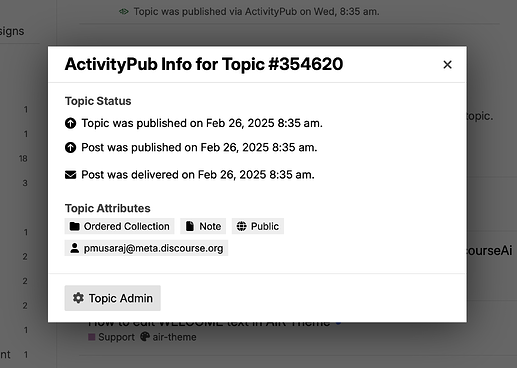Click the folder icon beside Ordered Collection
The image size is (517, 368).
[x=74, y=226]
